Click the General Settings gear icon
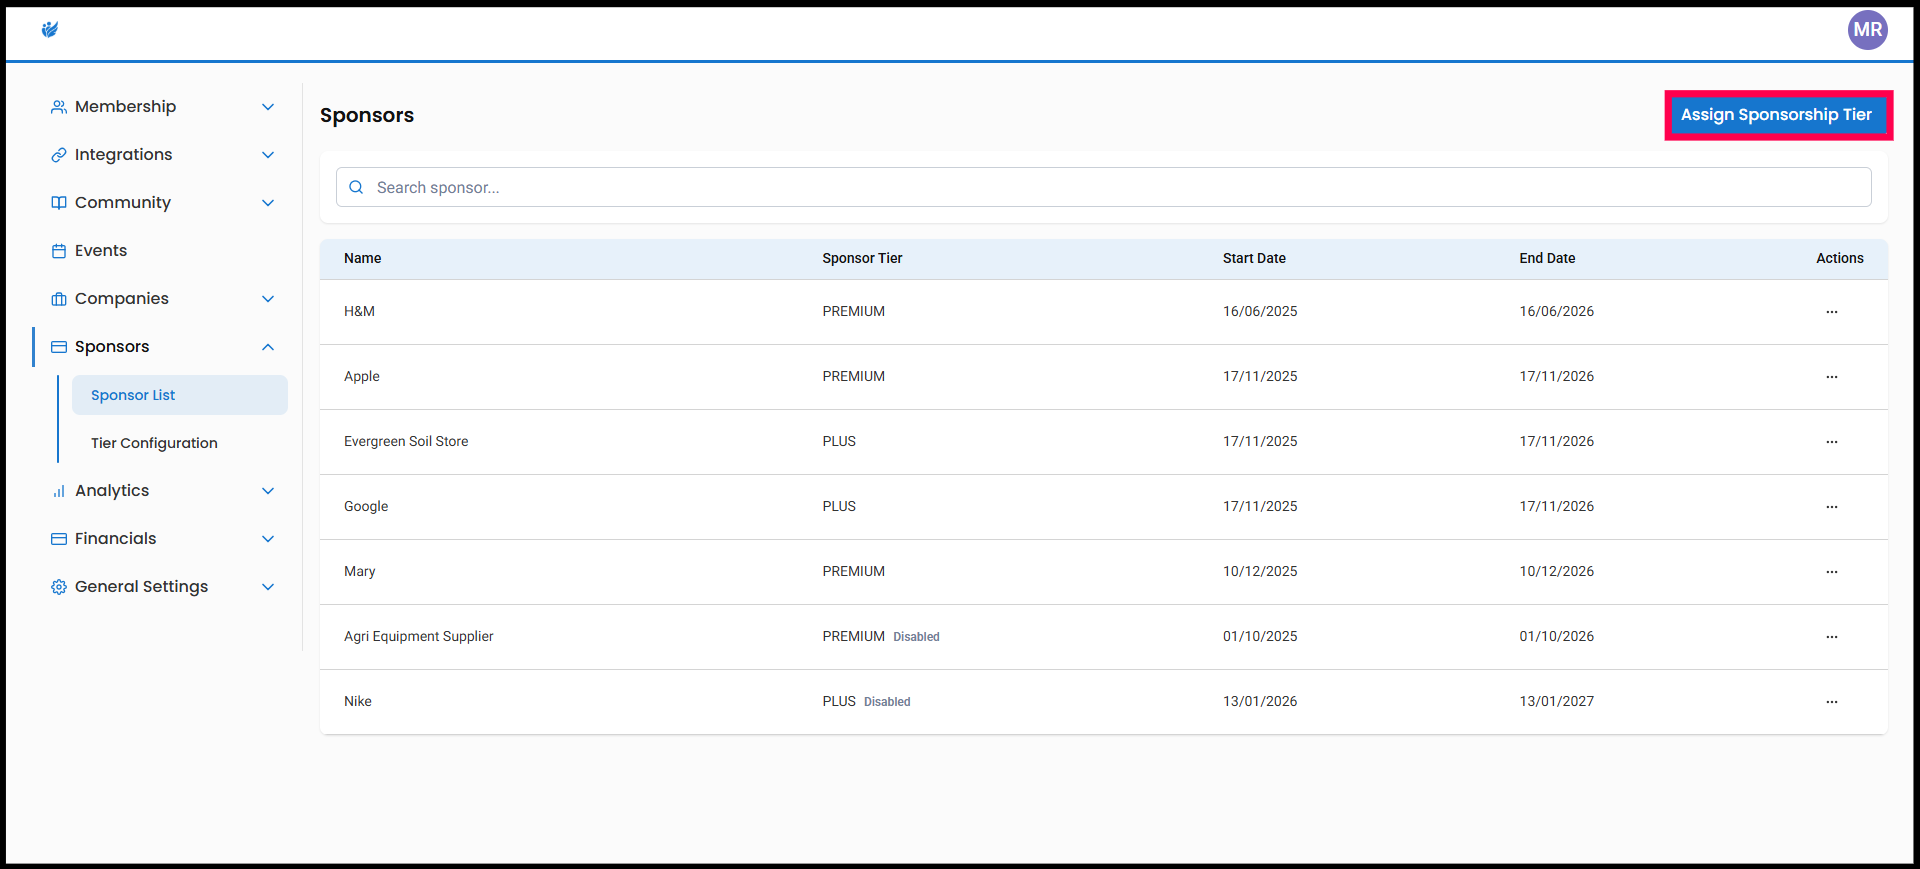 tap(59, 587)
